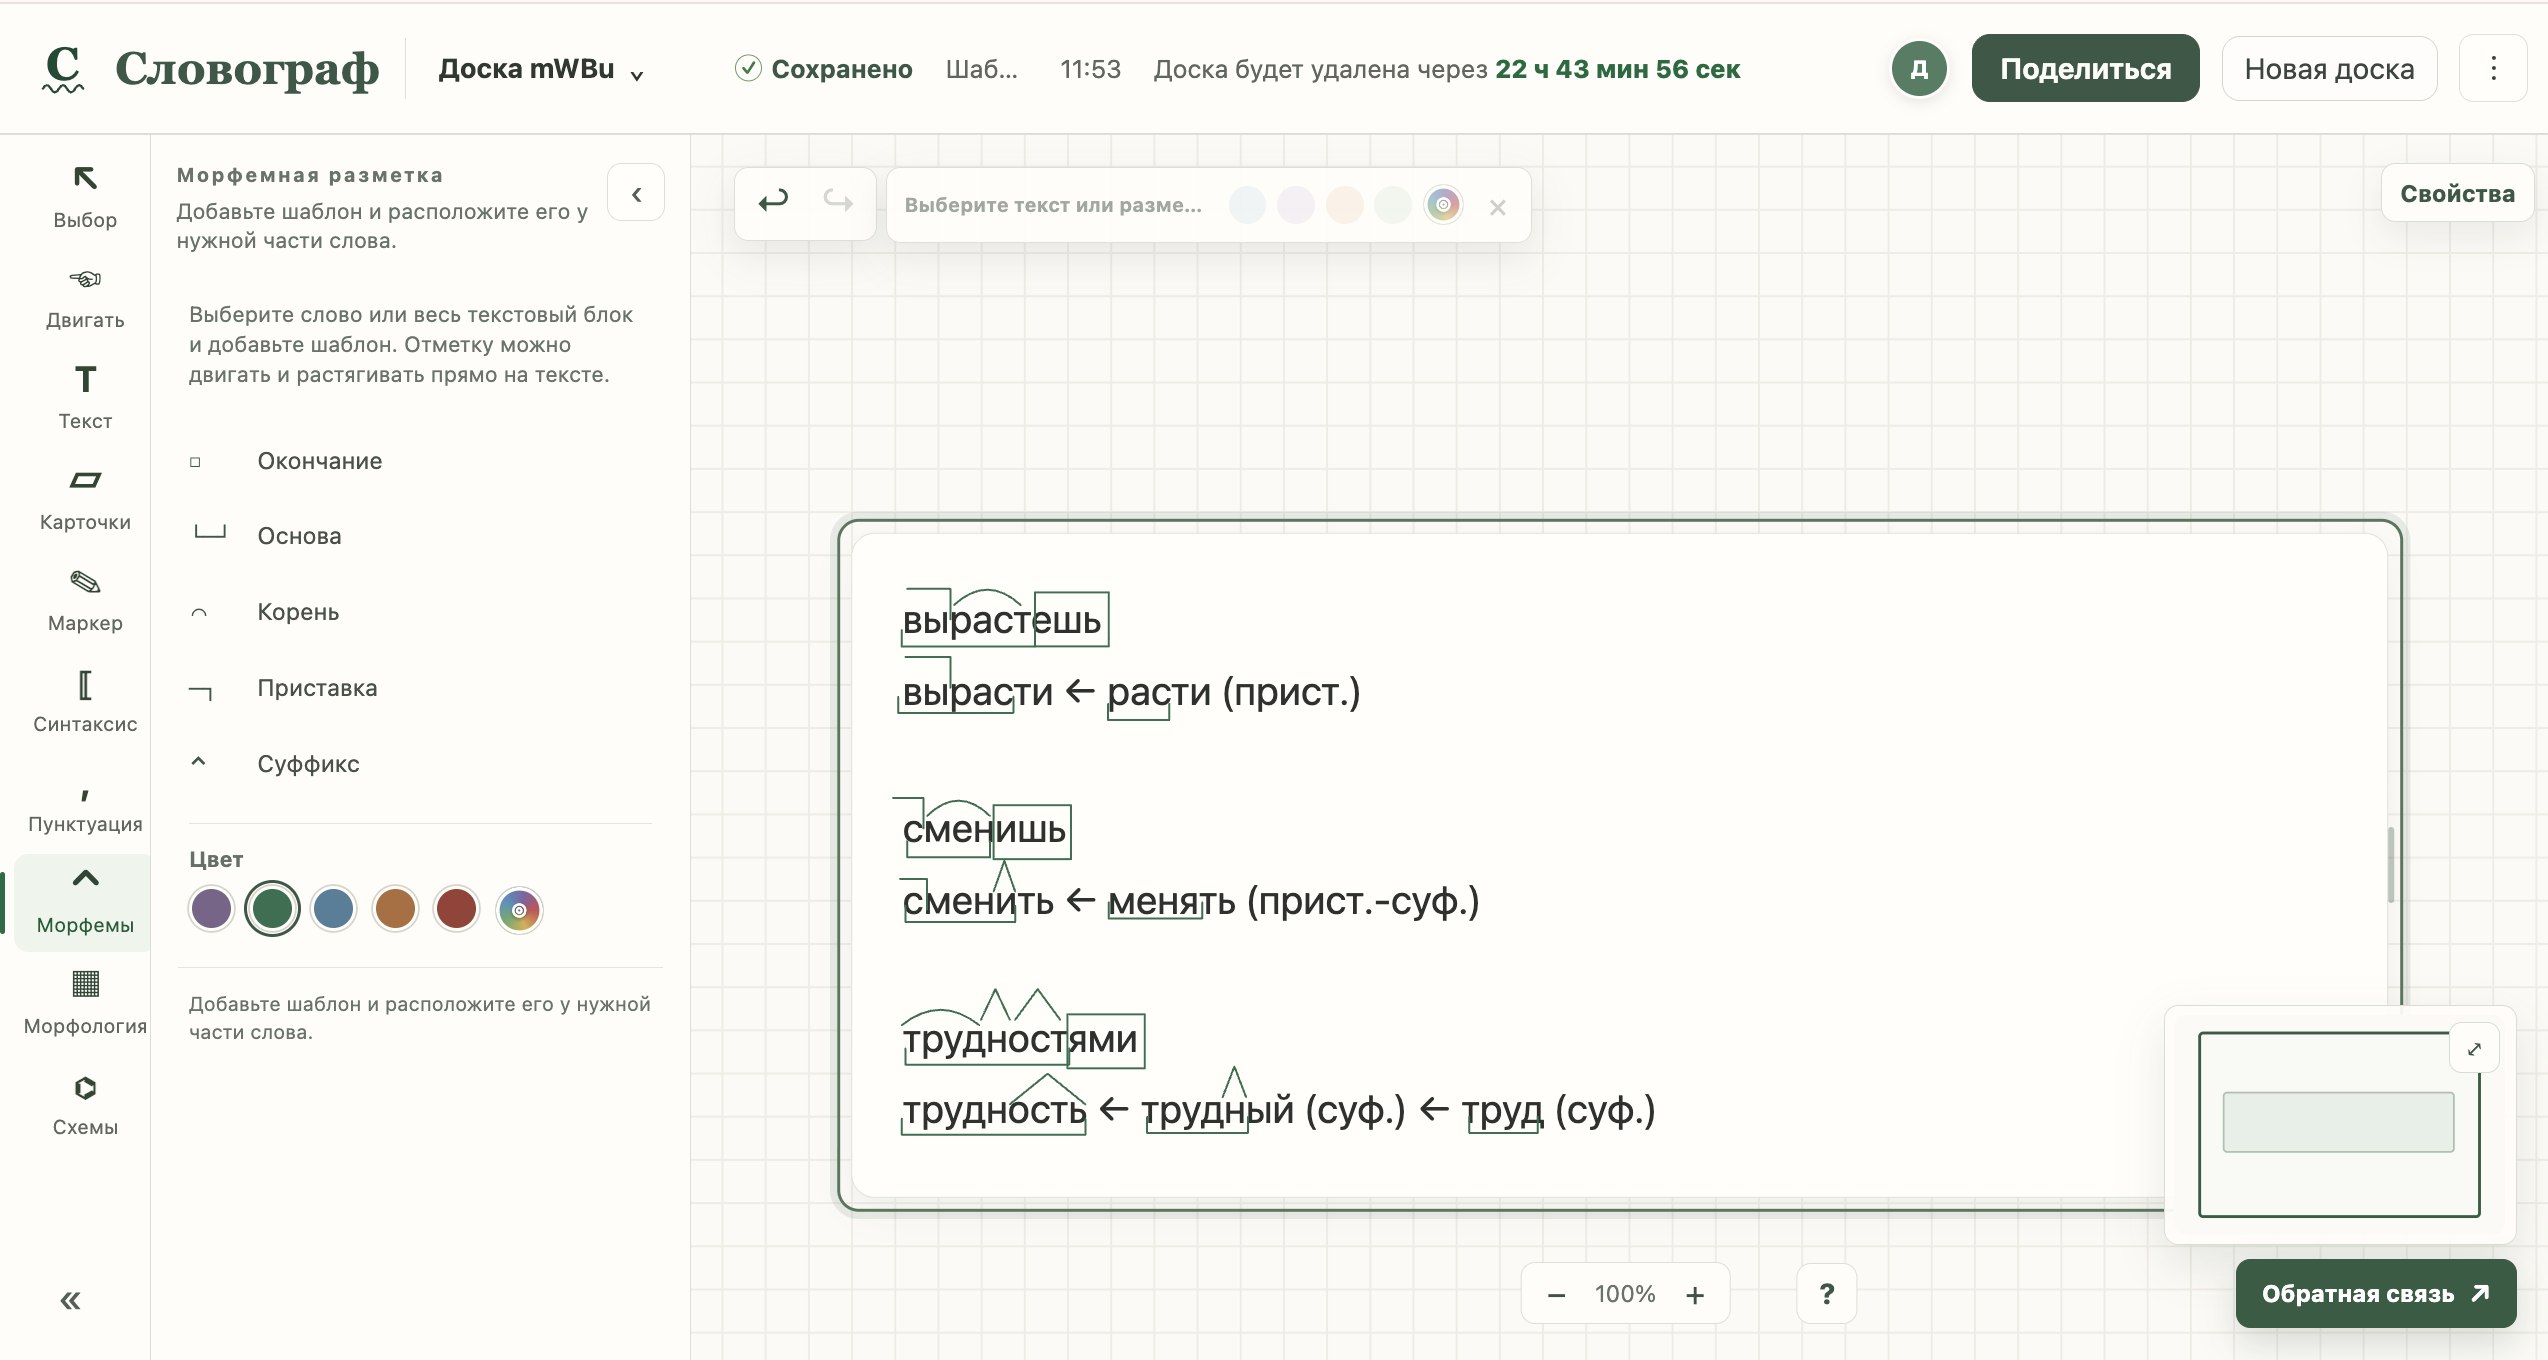
Task: Collapse the Морфемная разметка panel
Action: (636, 193)
